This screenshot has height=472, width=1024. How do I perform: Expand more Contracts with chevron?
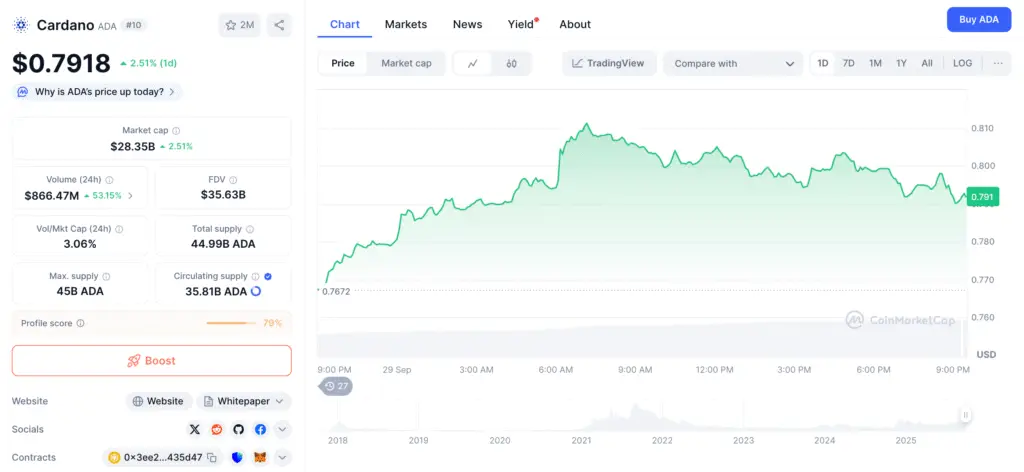282,458
